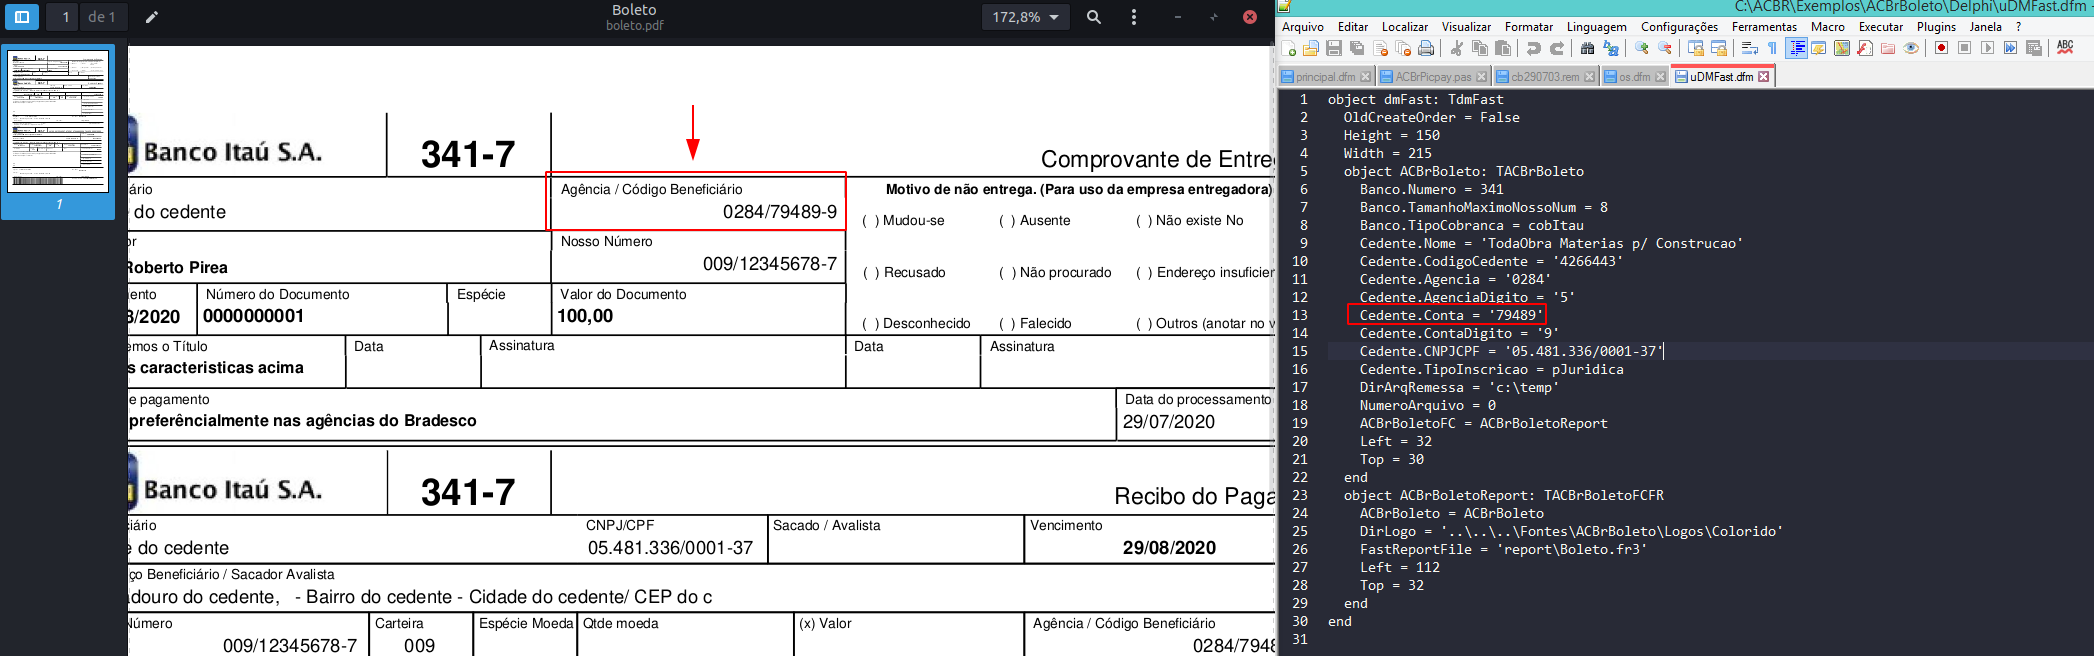This screenshot has height=656, width=2094.
Task: Undo the last edit via toolbar
Action: 1534,48
